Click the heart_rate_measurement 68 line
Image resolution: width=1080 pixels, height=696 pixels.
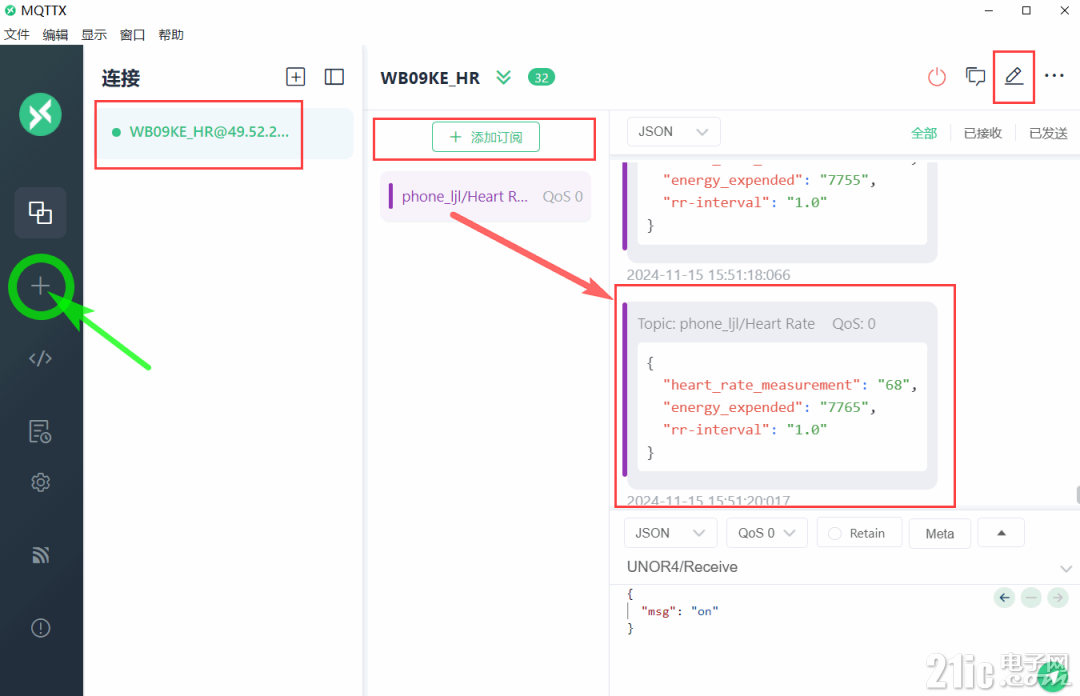789,385
